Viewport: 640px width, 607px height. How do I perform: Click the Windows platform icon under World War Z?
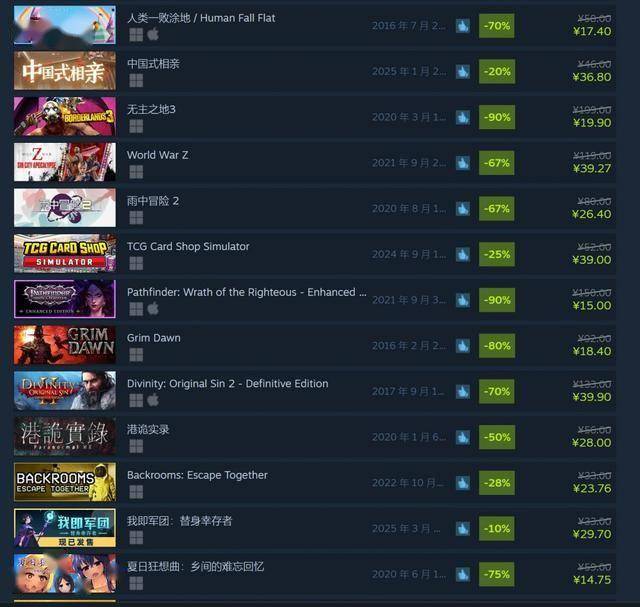click(136, 172)
